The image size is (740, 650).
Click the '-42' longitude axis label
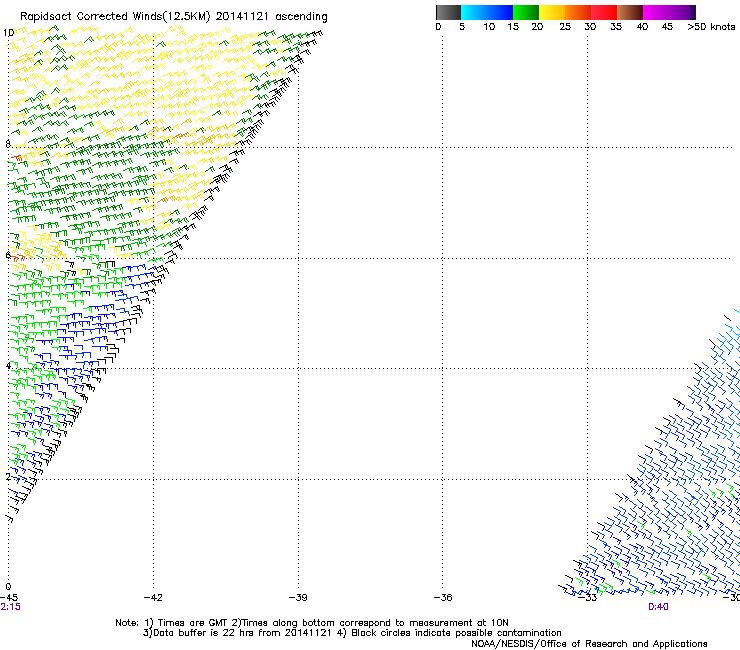click(x=153, y=597)
